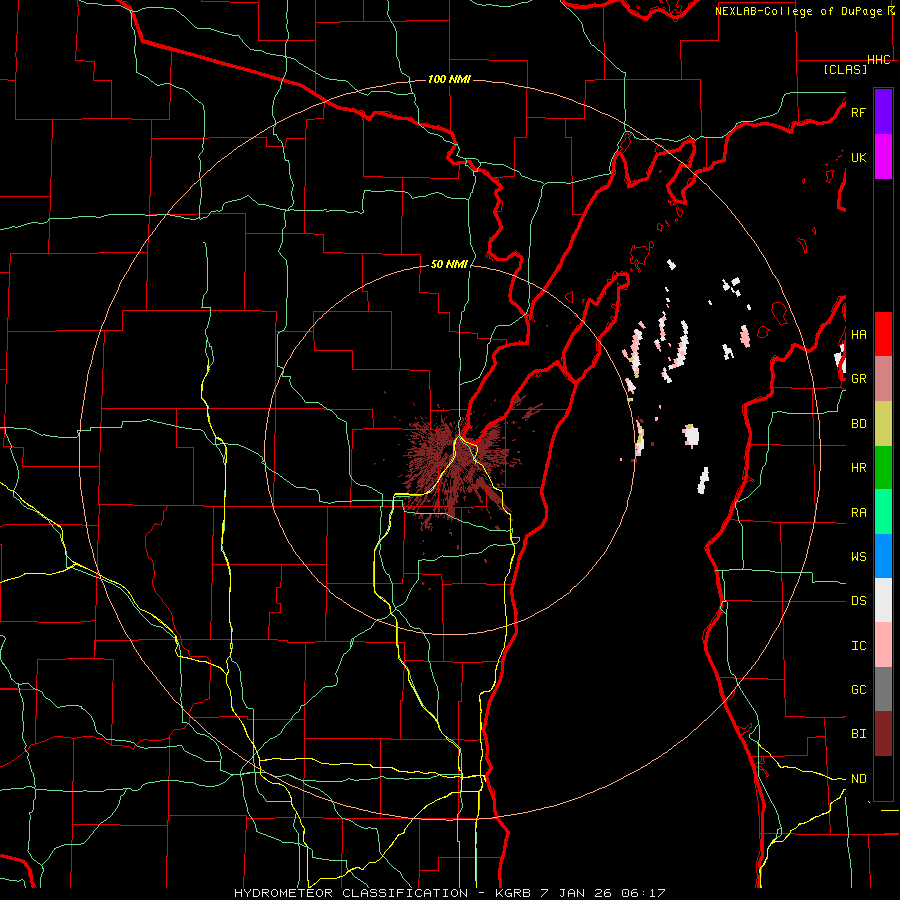Screen dimensions: 900x900
Task: Click the HA red legend swatch
Action: [883, 334]
